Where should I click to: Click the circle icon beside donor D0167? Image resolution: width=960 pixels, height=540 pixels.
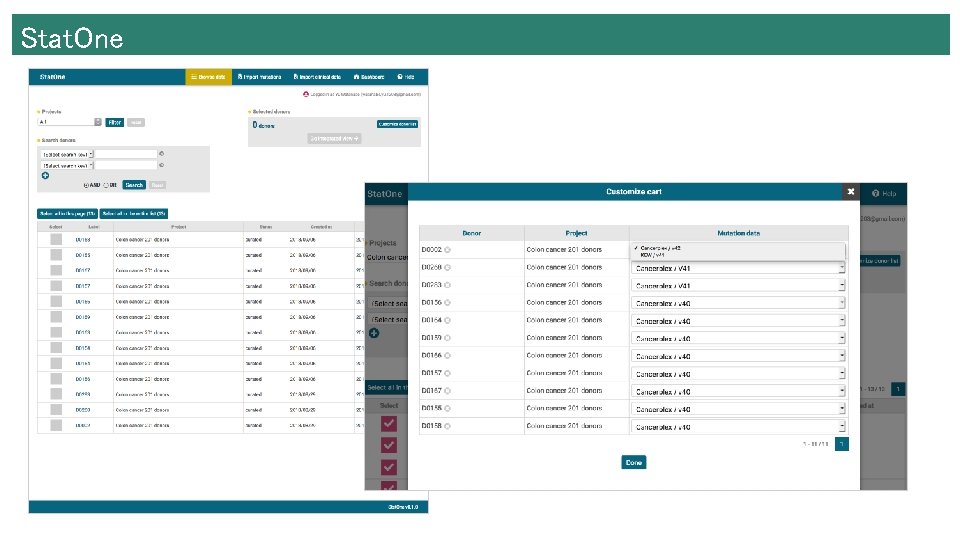point(448,391)
